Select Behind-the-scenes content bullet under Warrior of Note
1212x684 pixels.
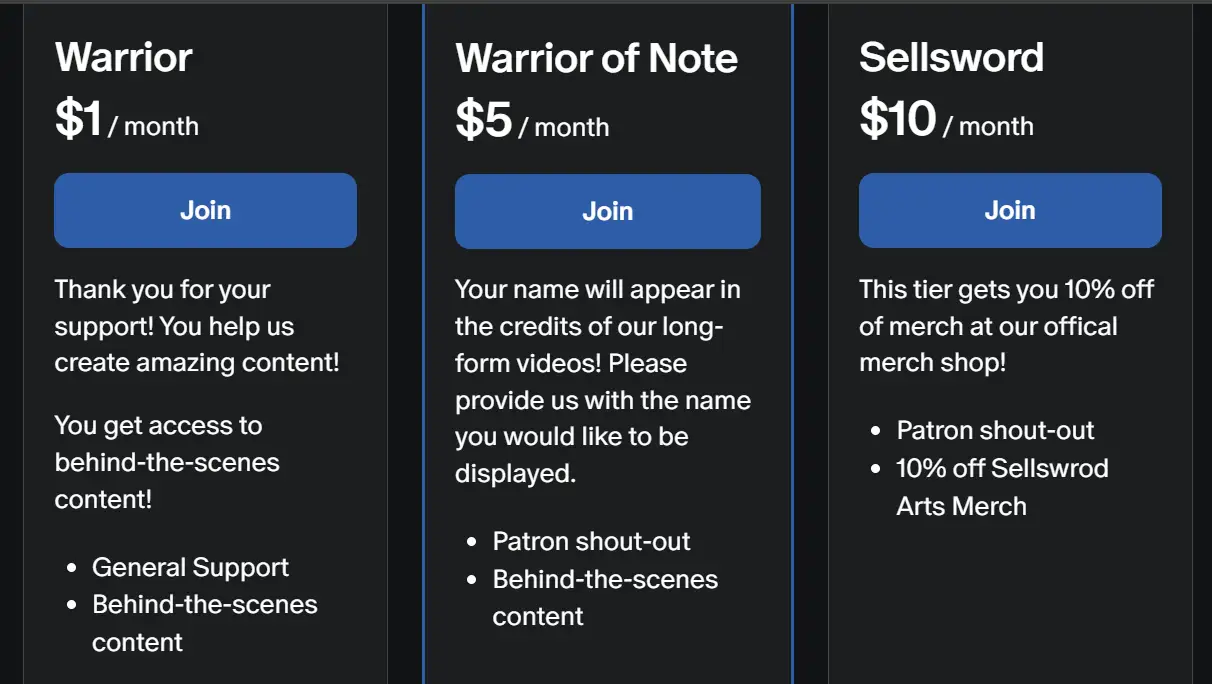point(605,597)
